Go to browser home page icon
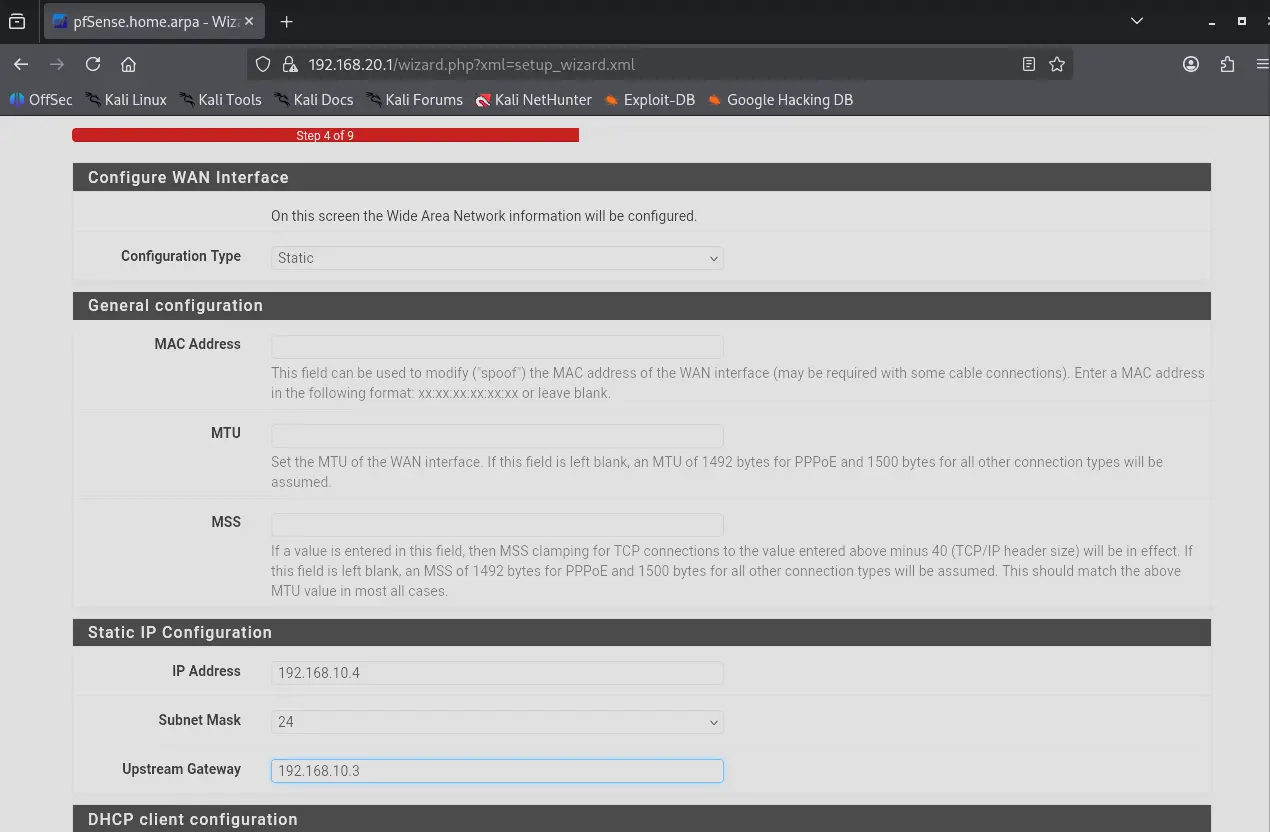The height and width of the screenshot is (832, 1270). [x=128, y=64]
